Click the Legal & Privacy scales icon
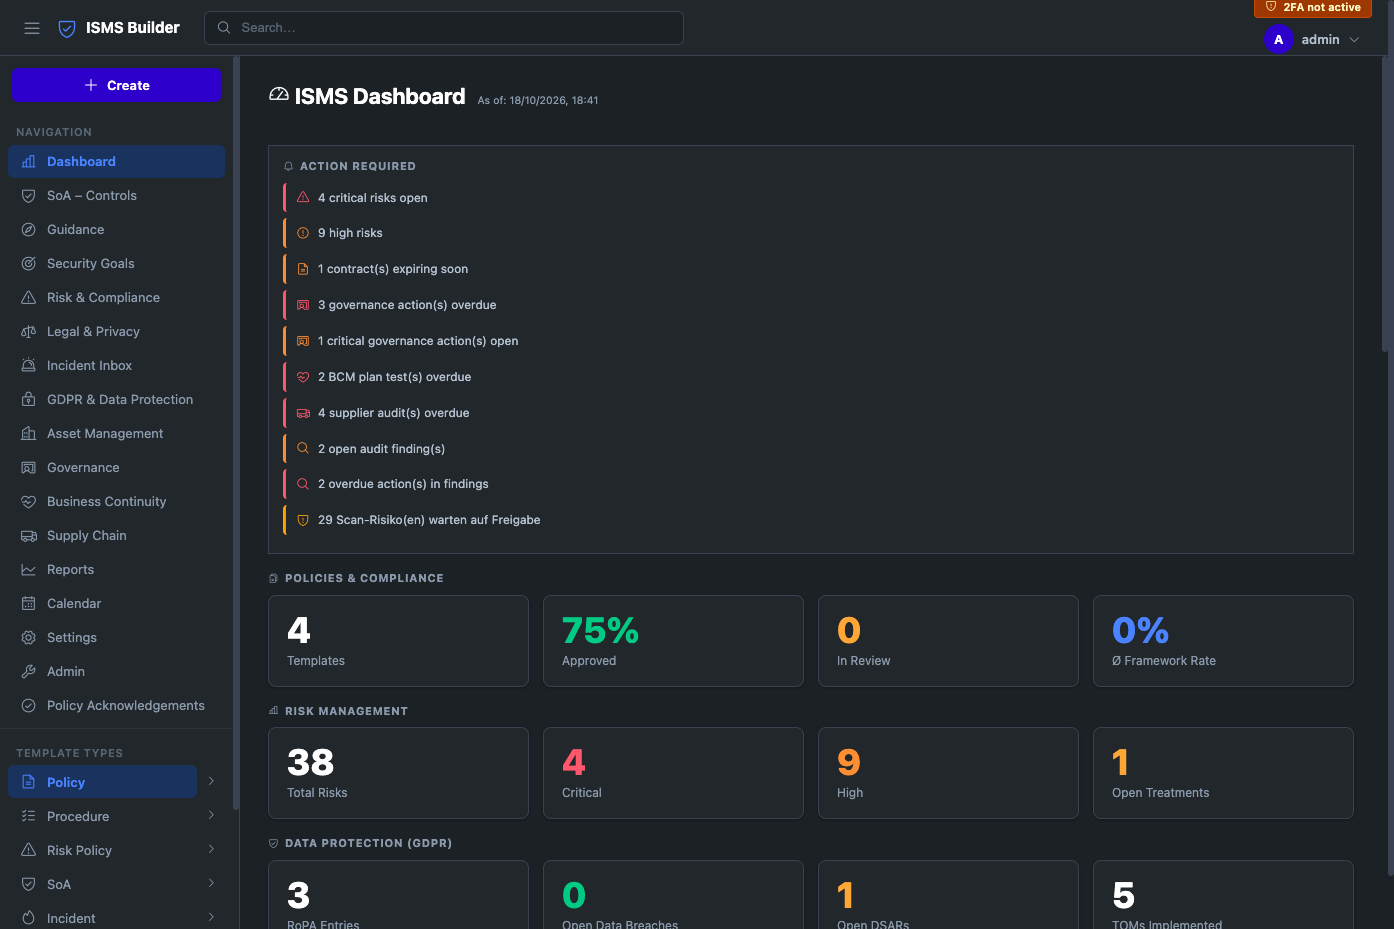 tap(29, 332)
